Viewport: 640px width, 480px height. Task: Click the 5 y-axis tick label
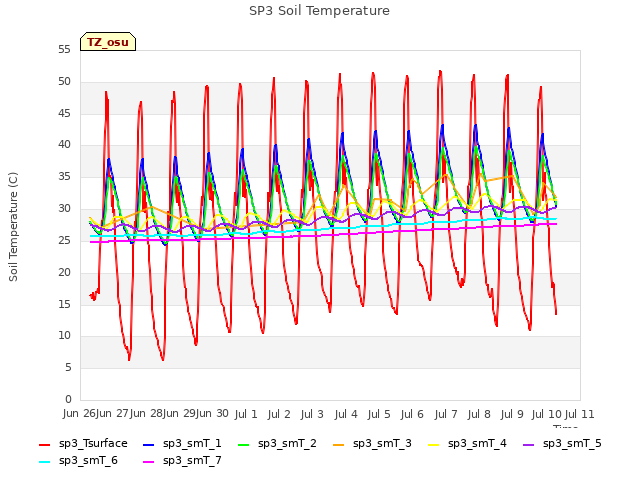tap(68, 368)
